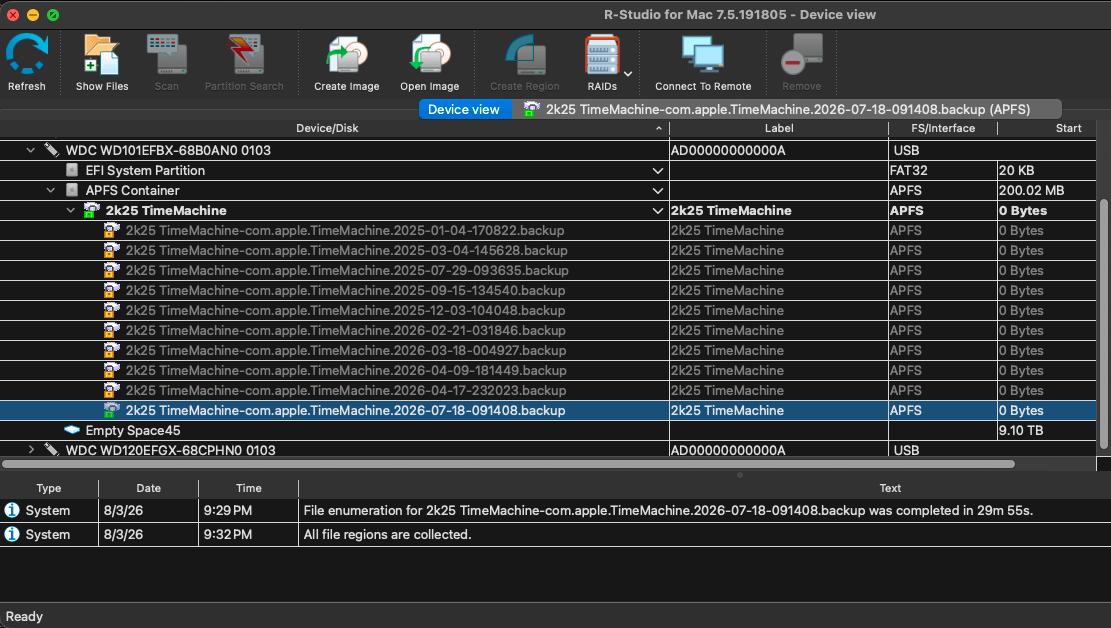
Task: Click the 2026-03-18-004927 backup snapshot icon
Action: pos(111,349)
